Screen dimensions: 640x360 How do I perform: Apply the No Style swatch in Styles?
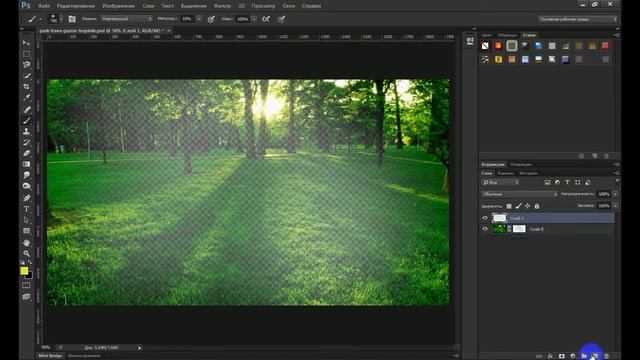tap(485, 46)
